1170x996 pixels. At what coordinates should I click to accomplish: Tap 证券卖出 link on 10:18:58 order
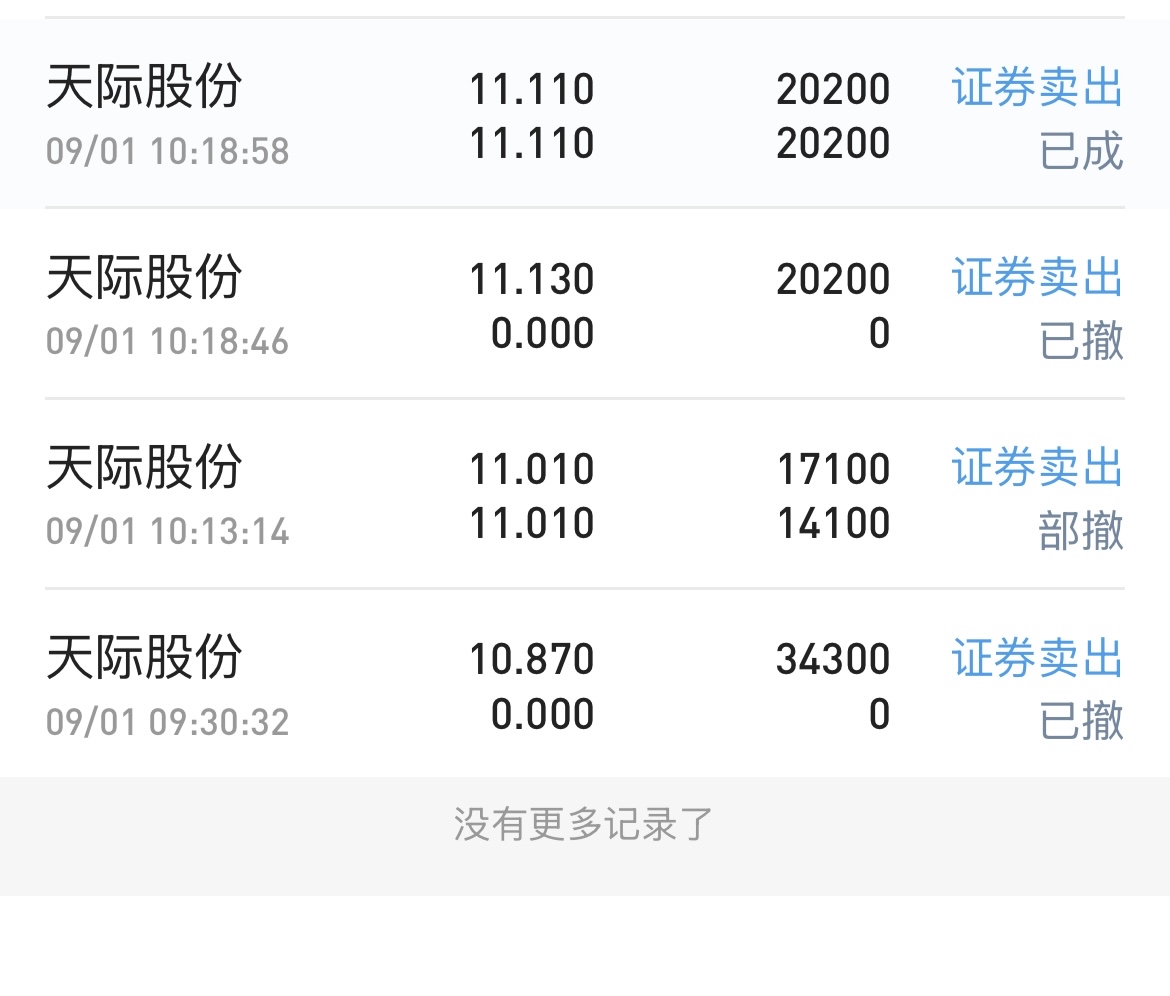click(x=1037, y=88)
